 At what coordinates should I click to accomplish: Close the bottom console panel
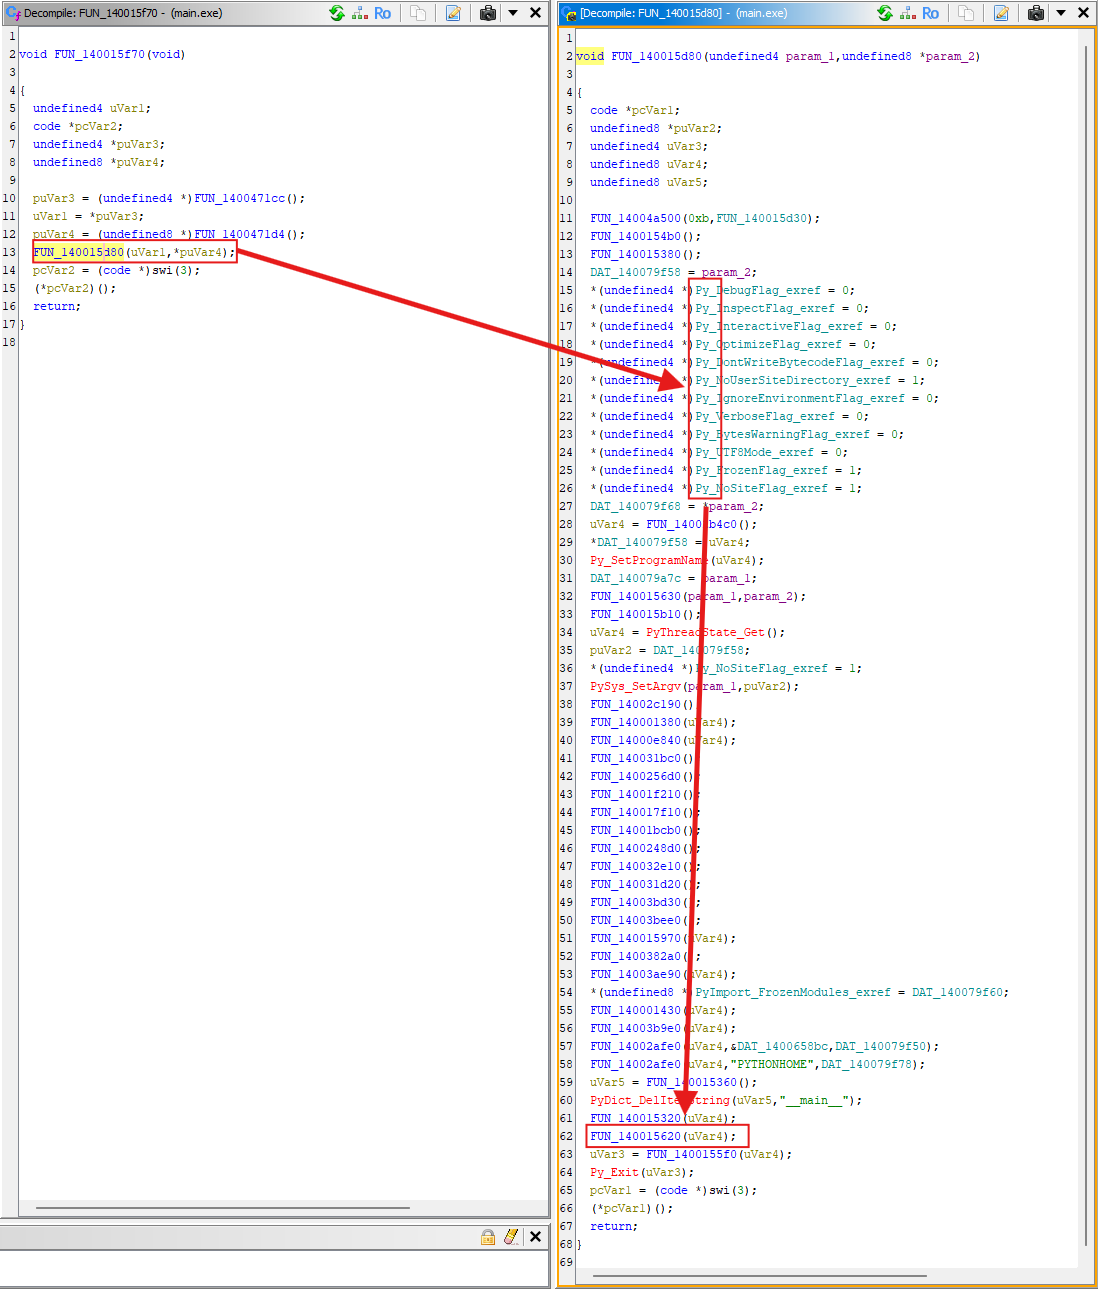coord(535,1237)
